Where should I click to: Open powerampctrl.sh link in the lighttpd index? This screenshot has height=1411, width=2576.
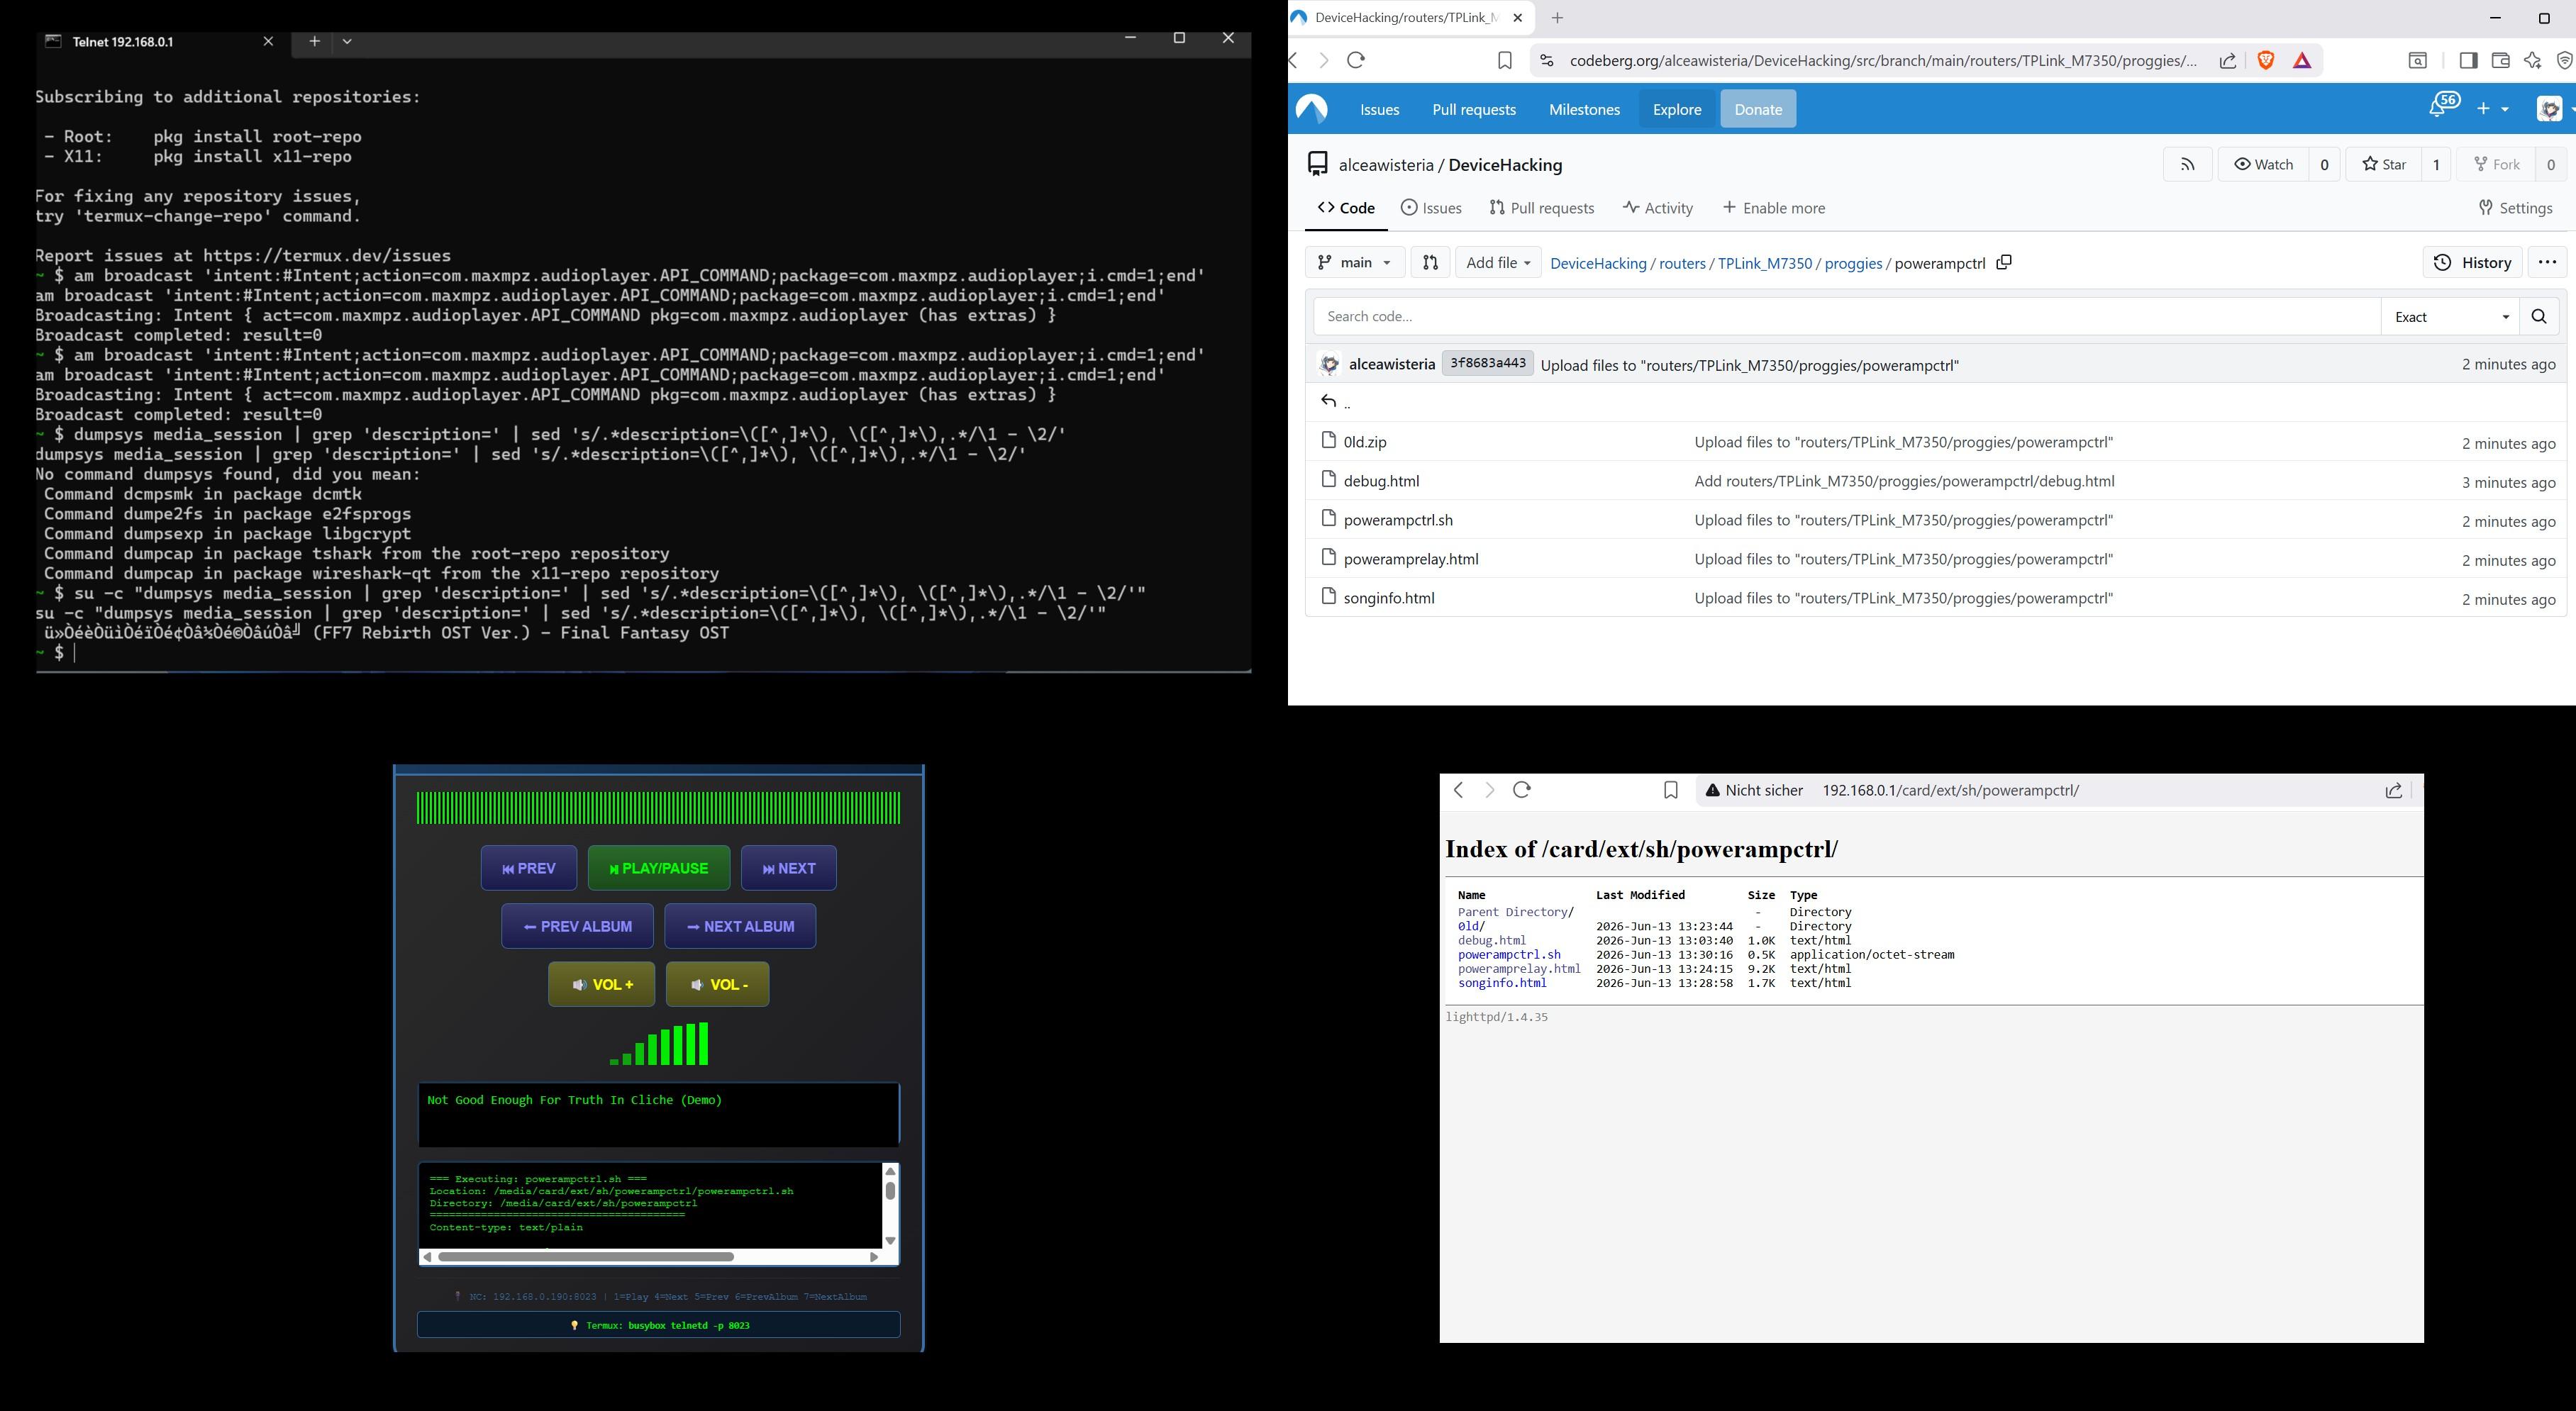tap(1509, 955)
